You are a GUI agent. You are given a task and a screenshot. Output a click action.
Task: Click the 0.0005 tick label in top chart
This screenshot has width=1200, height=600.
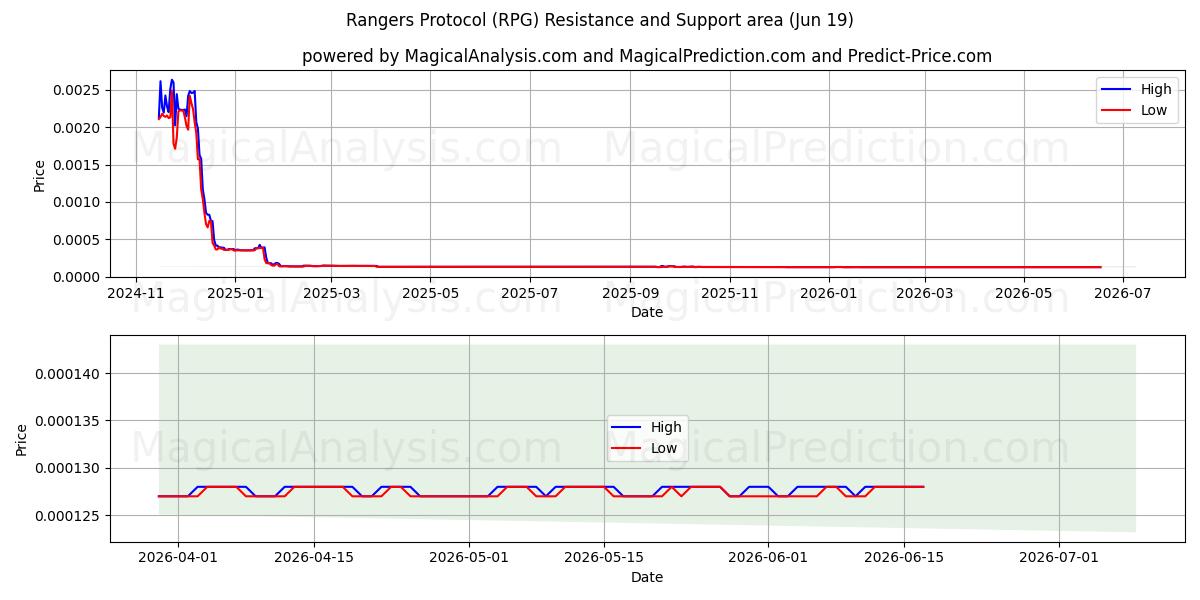click(78, 240)
